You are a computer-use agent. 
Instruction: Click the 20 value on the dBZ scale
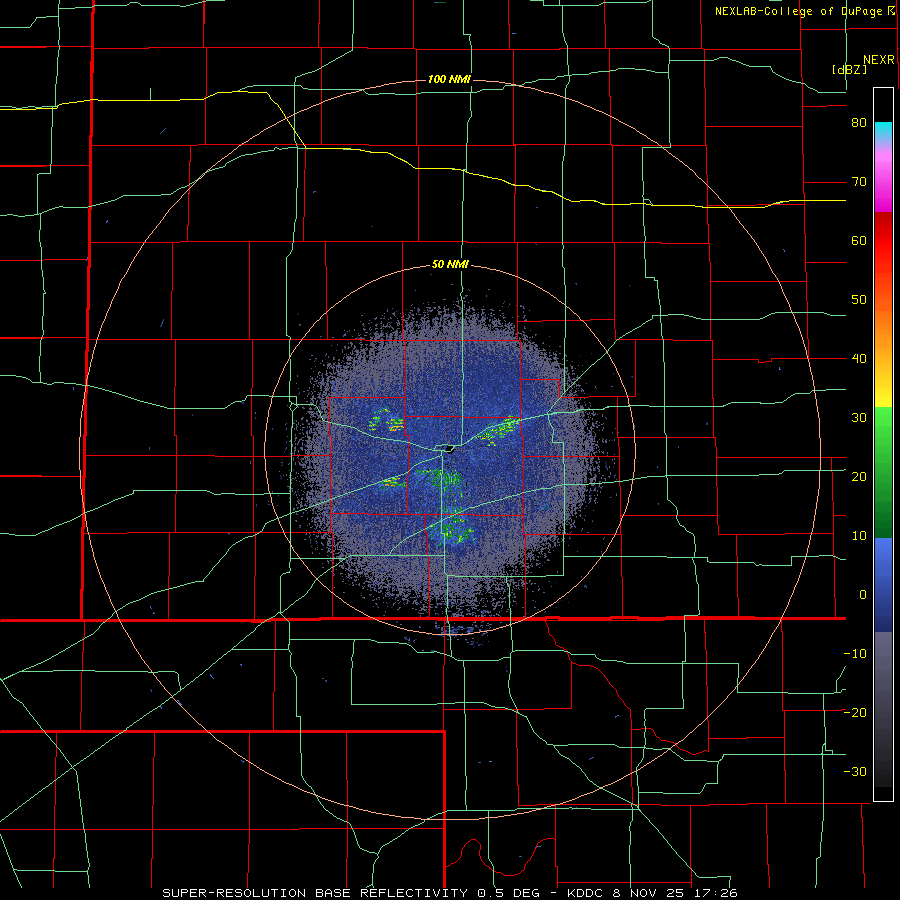859,476
